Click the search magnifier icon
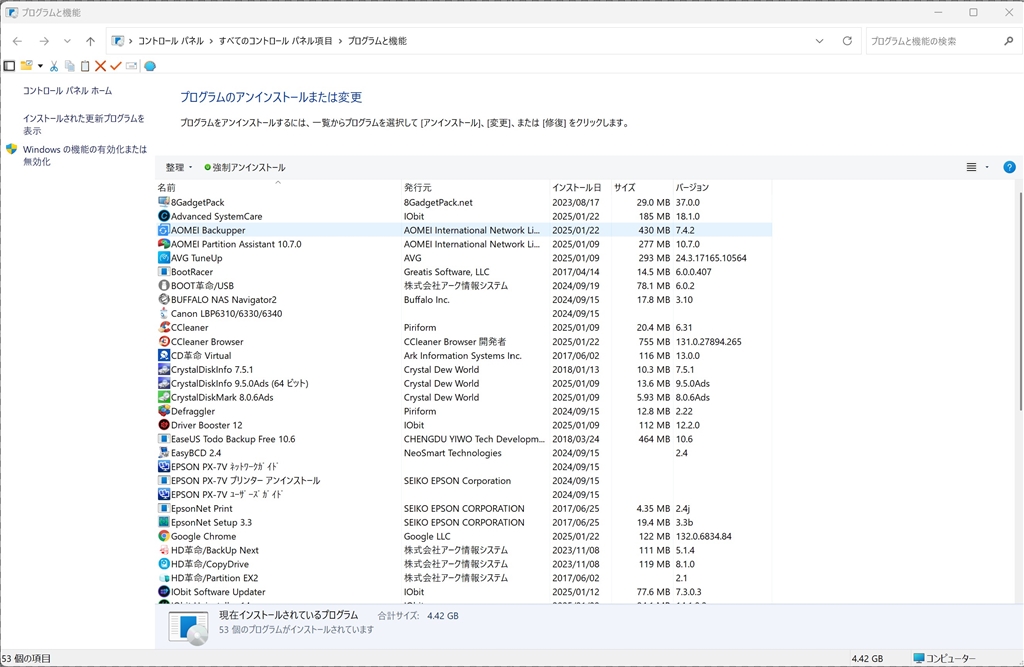 (x=1008, y=41)
